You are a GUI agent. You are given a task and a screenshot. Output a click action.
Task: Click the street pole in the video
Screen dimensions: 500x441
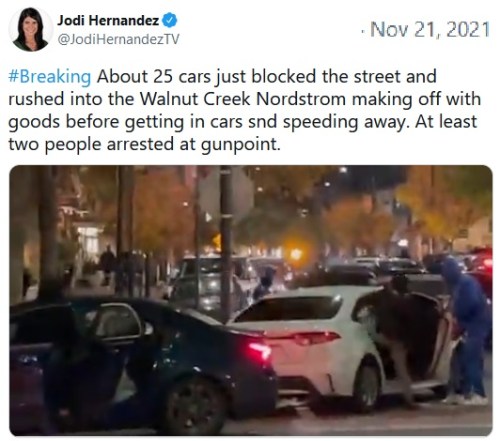(226, 243)
